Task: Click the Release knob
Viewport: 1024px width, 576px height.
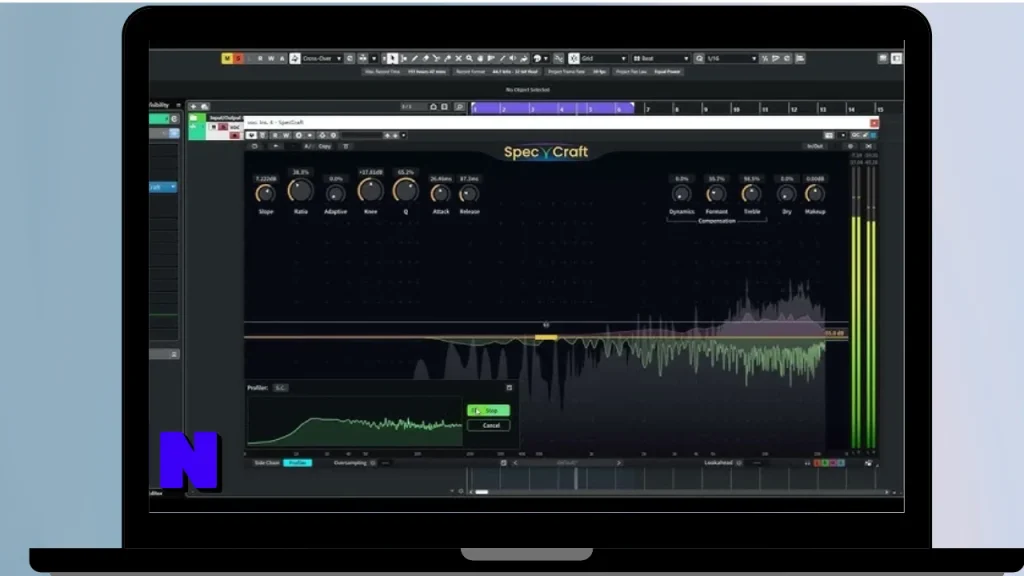Action: coord(469,194)
